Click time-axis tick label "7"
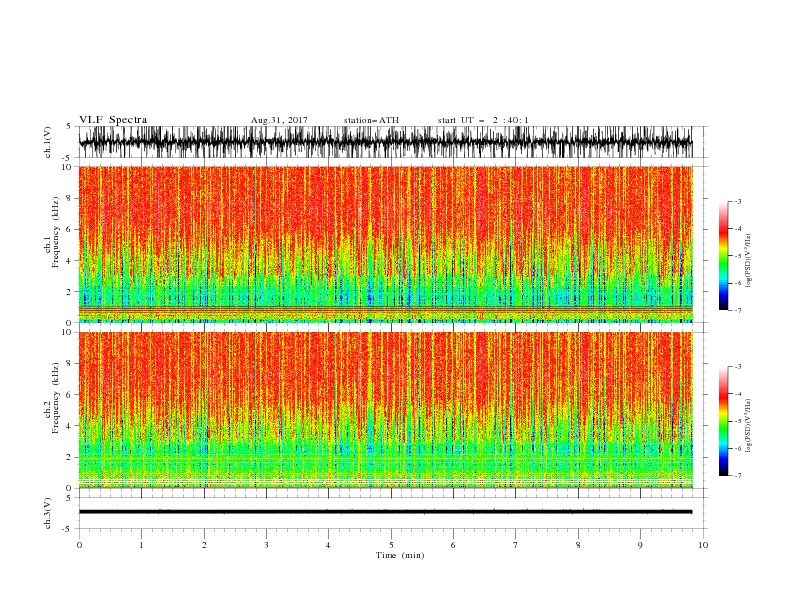 pyautogui.click(x=516, y=545)
